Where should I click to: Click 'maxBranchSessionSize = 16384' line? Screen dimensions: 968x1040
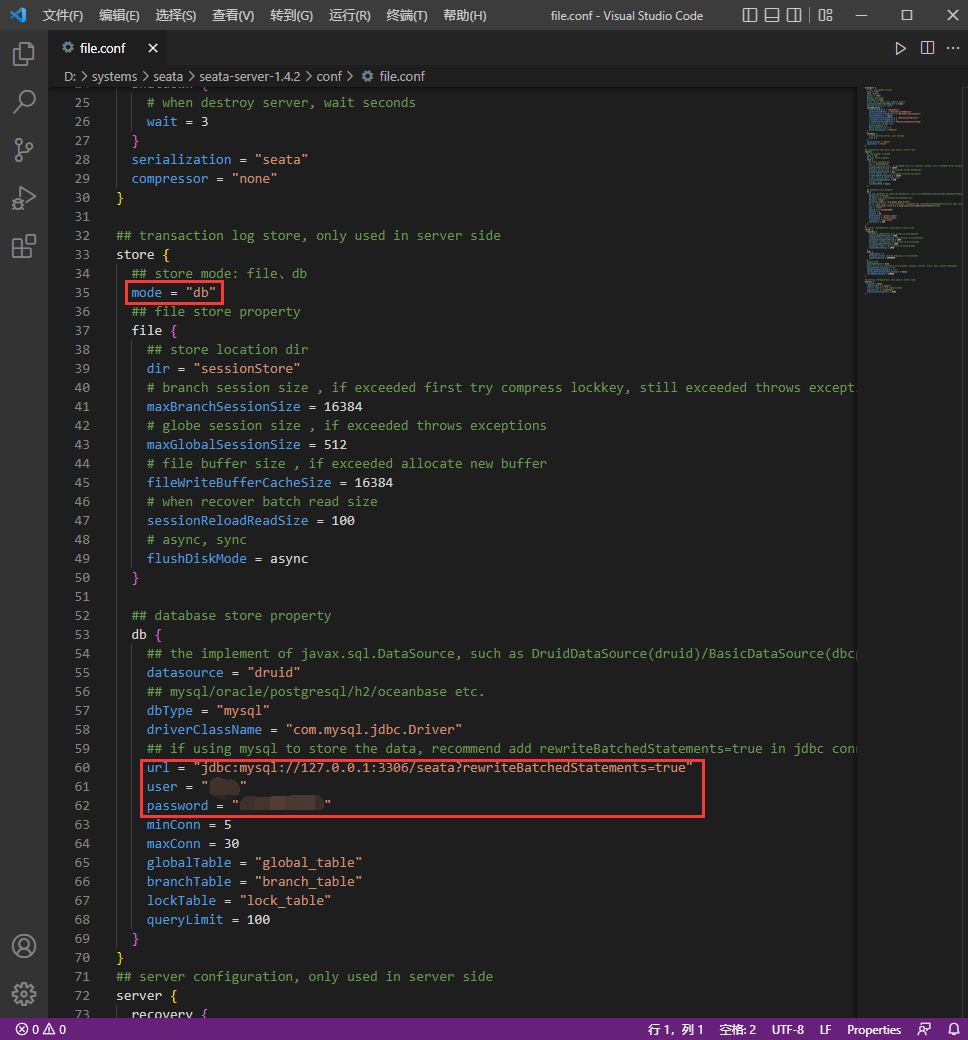tap(255, 407)
